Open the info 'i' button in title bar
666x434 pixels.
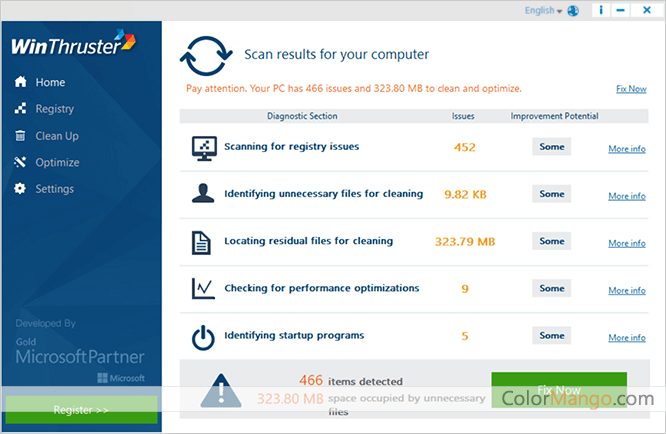coord(601,10)
